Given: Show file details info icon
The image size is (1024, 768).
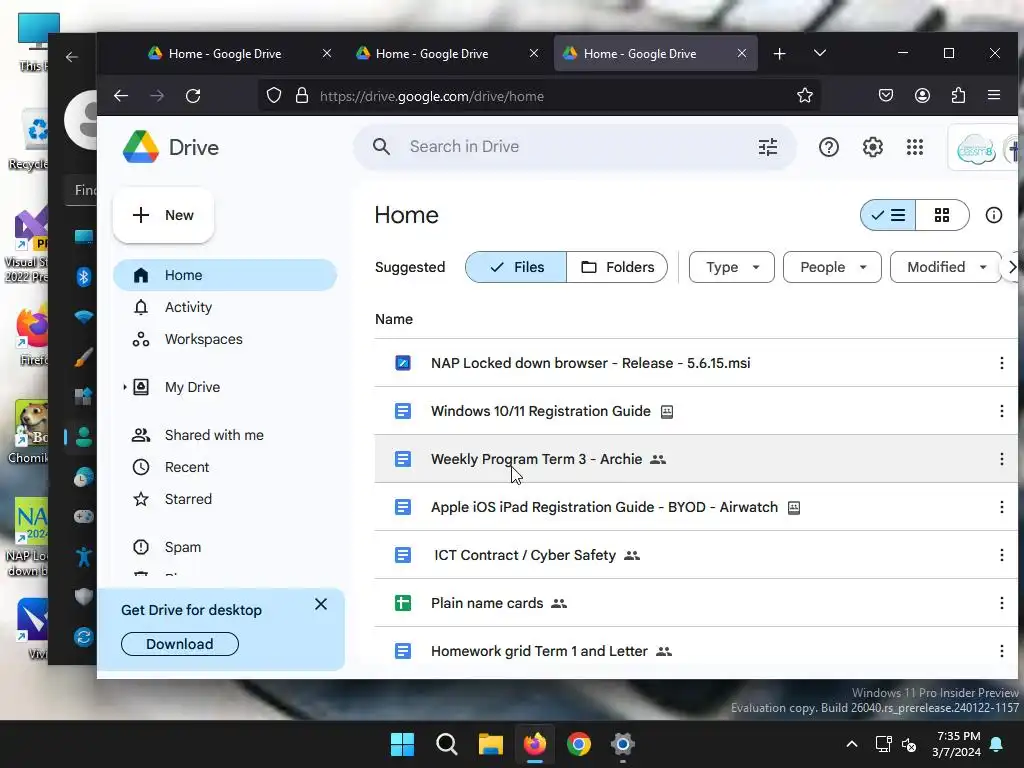Looking at the screenshot, I should click(x=994, y=215).
